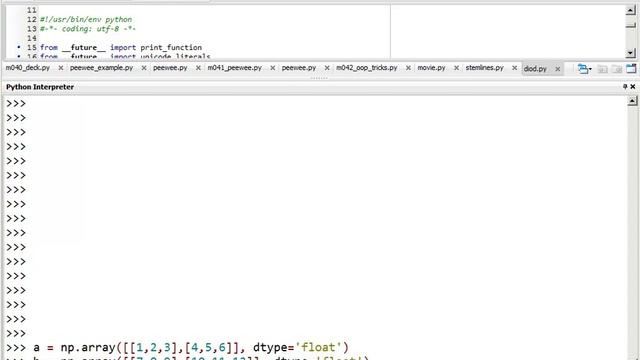
Task: Open the movie.py tab
Action: pyautogui.click(x=431, y=68)
